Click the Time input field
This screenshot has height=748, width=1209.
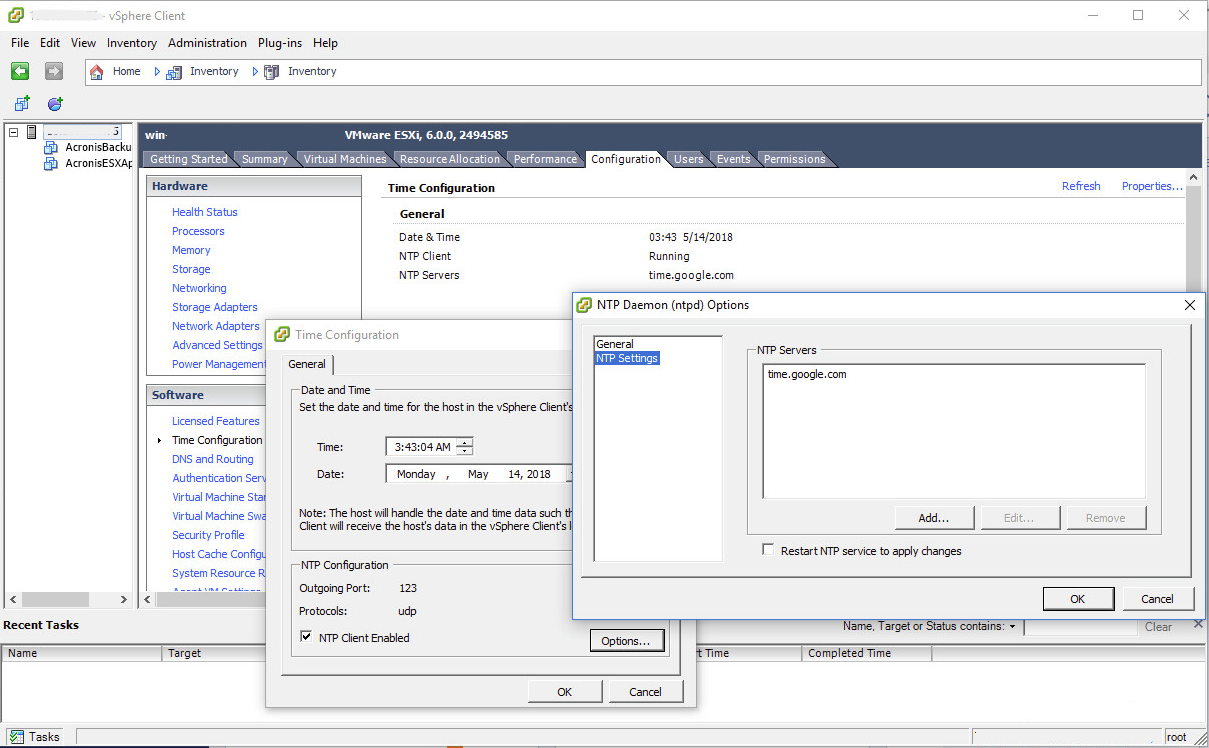click(x=422, y=447)
